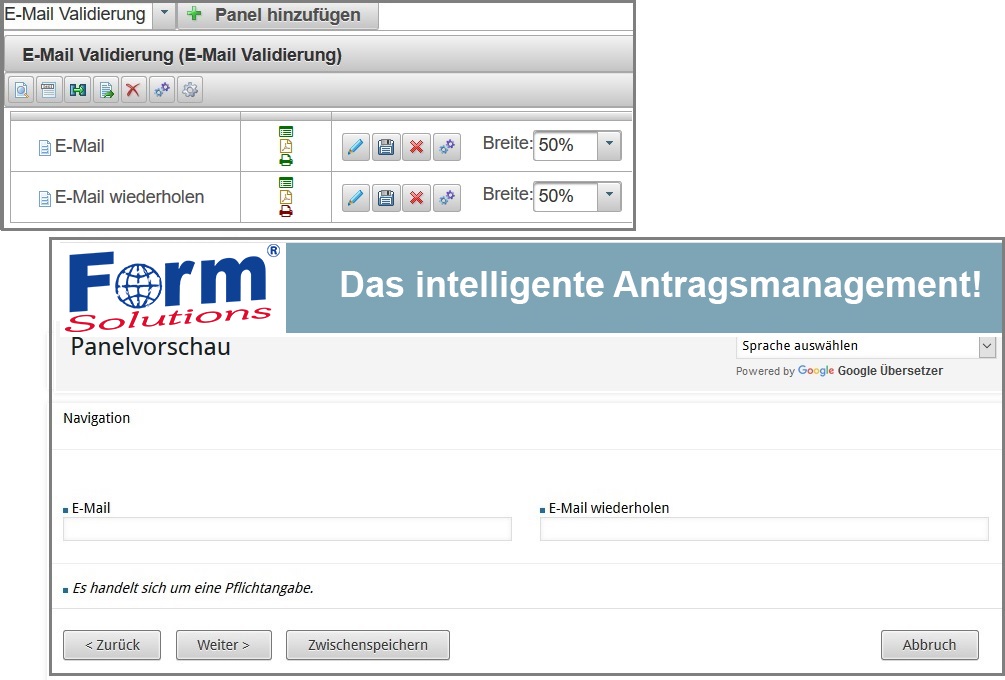
Task: Click the Zwischenspeichern button
Action: tap(367, 645)
